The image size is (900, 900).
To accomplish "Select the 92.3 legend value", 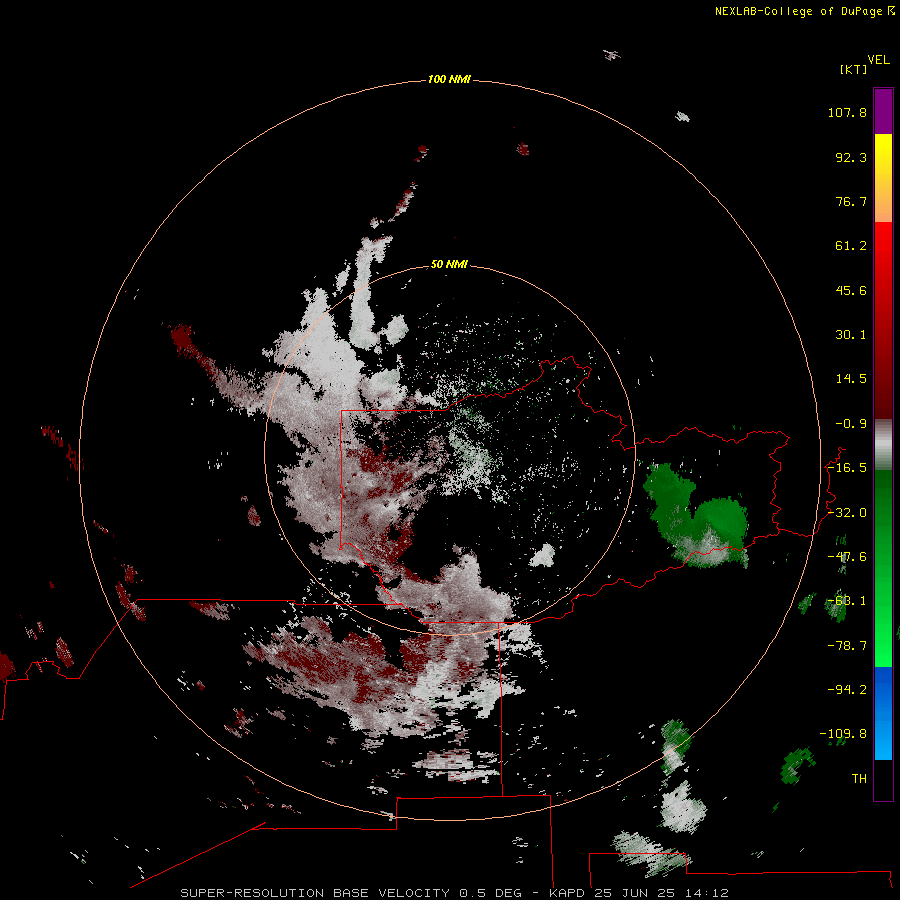I will tap(851, 157).
